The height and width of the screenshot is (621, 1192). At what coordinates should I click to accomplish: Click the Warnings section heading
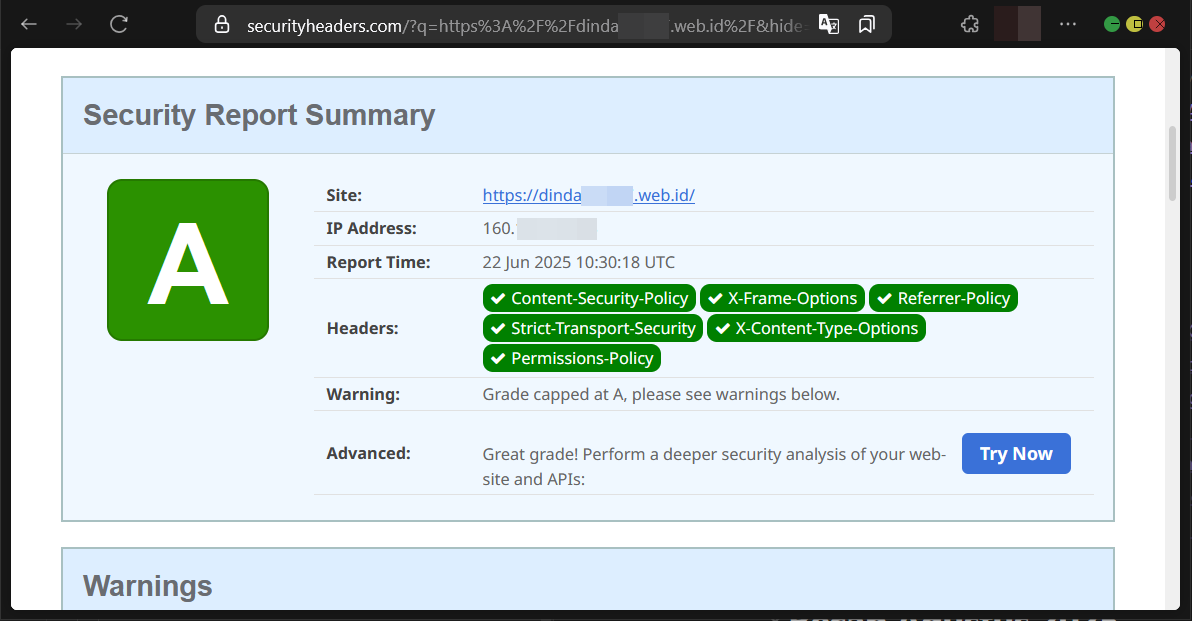(x=147, y=586)
